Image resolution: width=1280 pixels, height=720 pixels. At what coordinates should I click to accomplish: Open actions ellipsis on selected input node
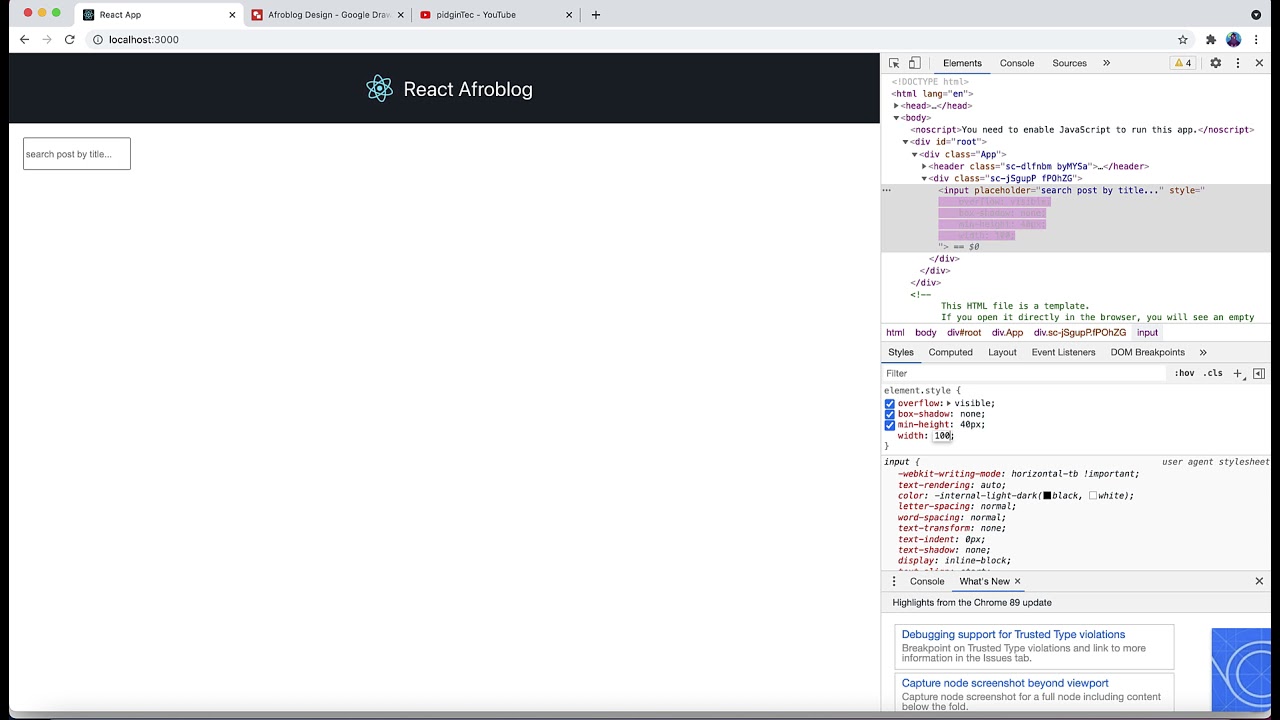coord(886,190)
